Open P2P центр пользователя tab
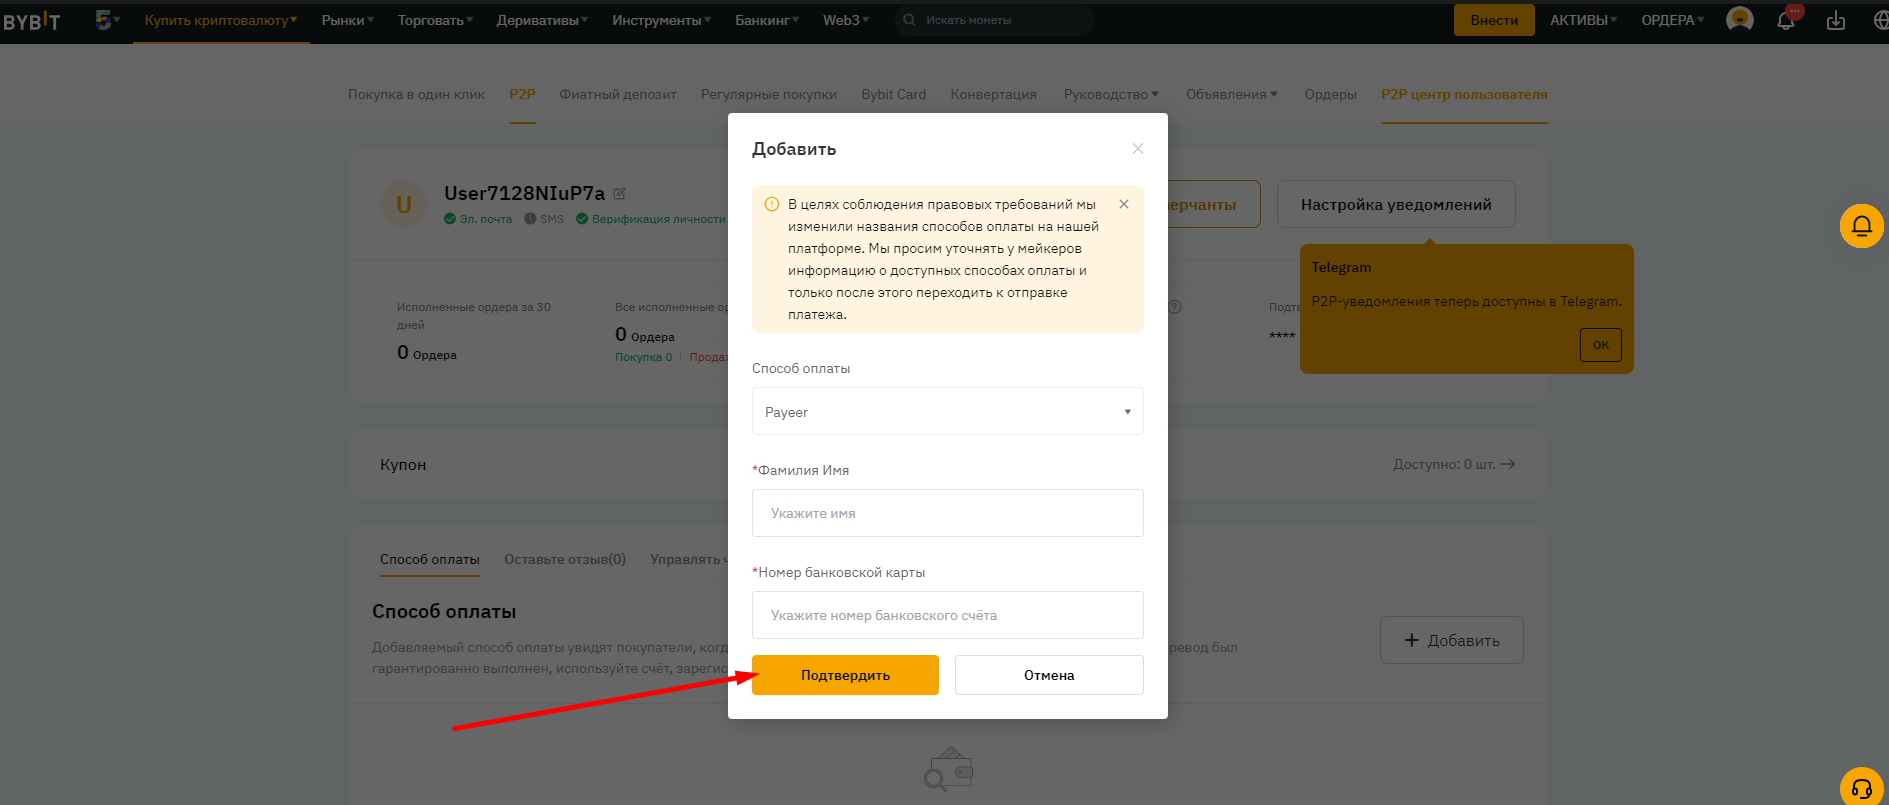This screenshot has width=1889, height=805. coord(1464,94)
